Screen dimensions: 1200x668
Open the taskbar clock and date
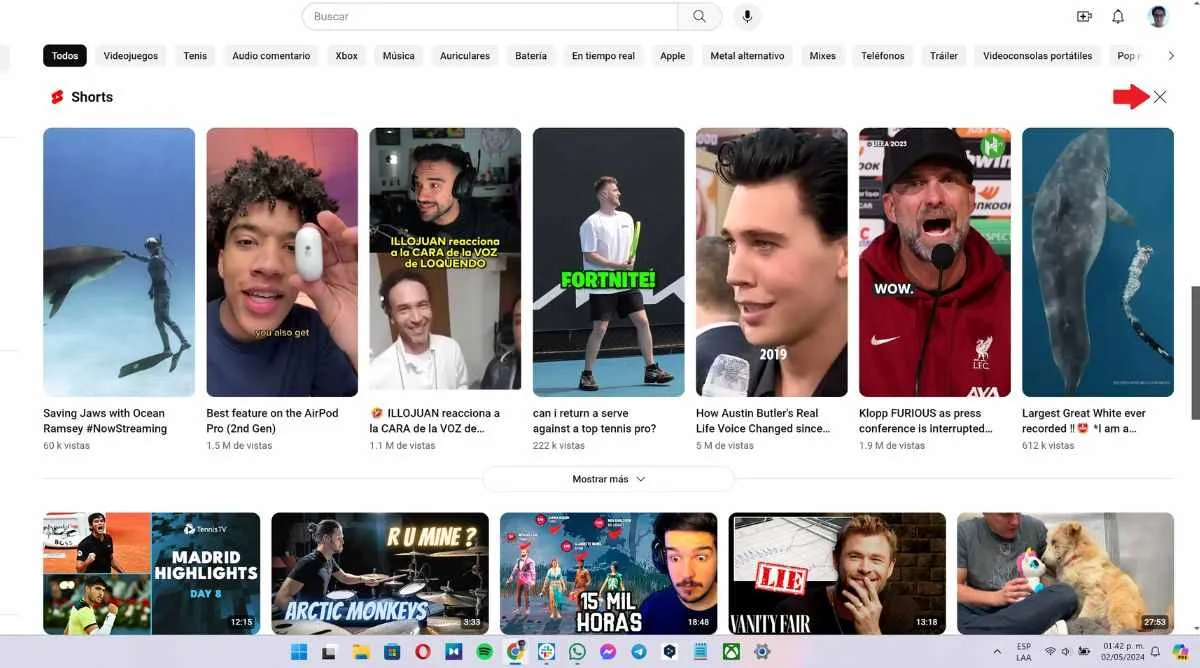tap(1125, 652)
